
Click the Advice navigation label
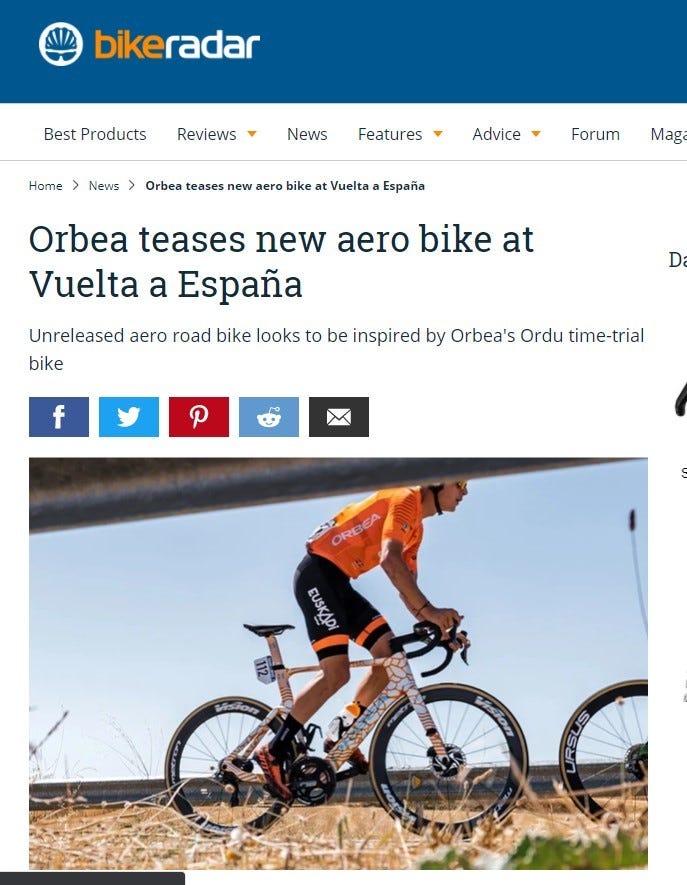coord(496,134)
